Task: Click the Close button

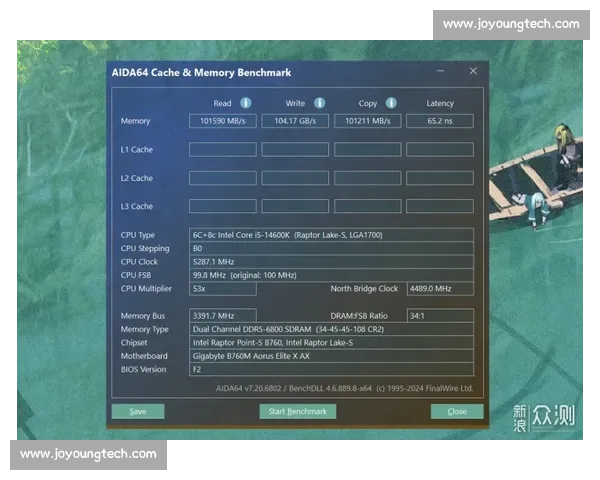Action: tap(457, 411)
